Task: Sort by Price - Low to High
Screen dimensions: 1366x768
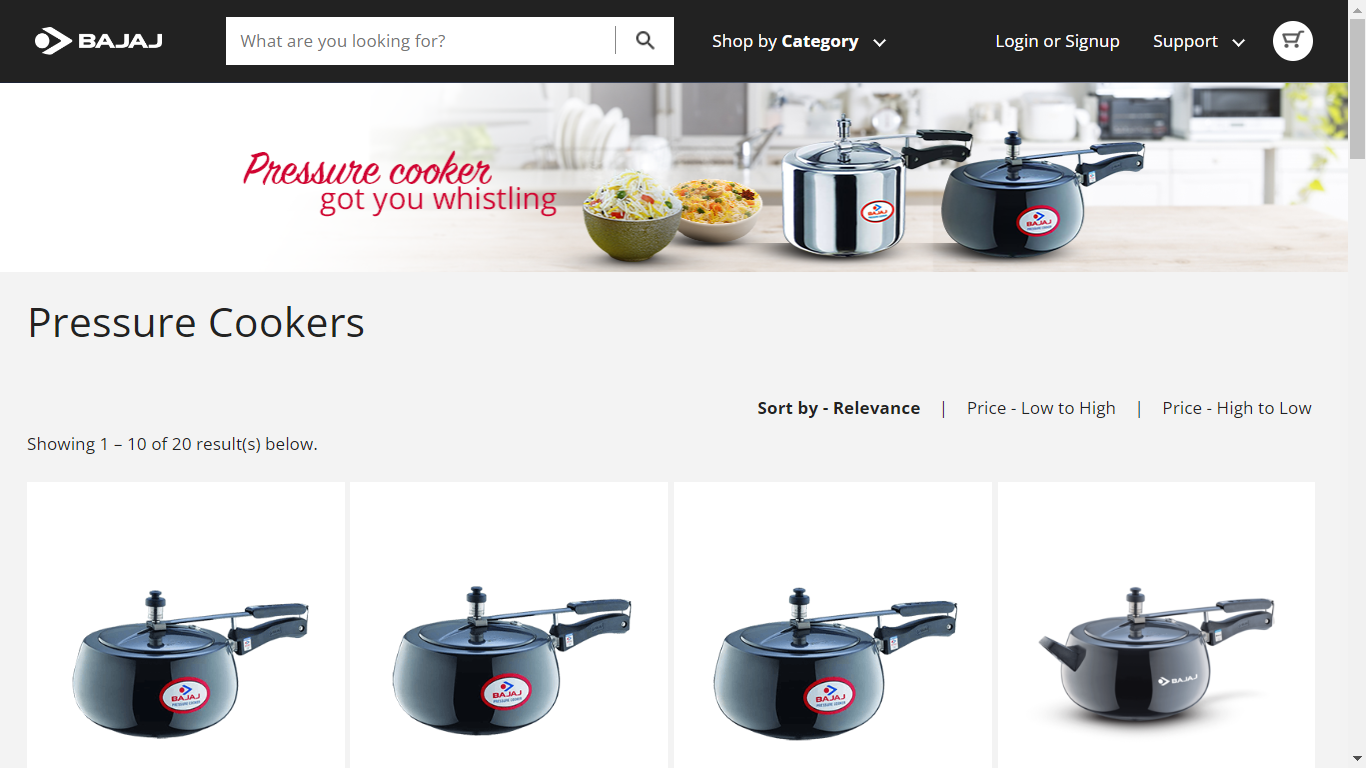Action: tap(1041, 408)
